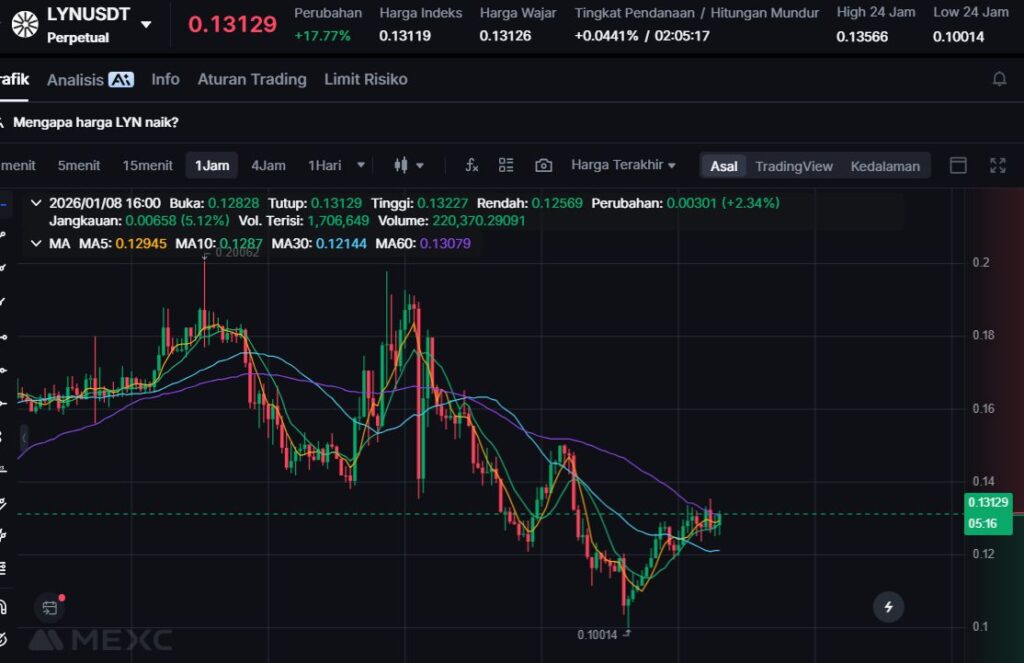Open the candlestick chart style dropdown

click(409, 165)
